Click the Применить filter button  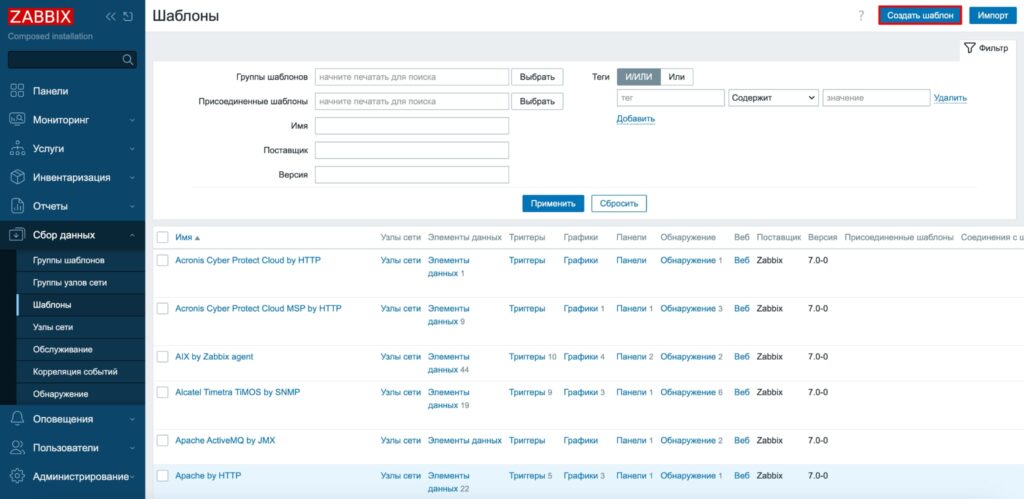click(x=552, y=203)
